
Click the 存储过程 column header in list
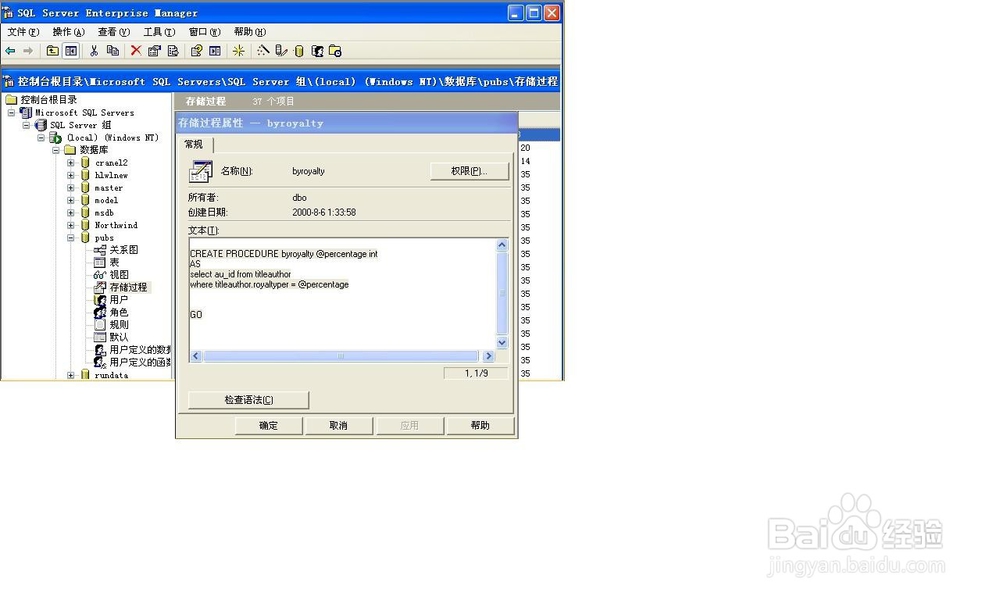pos(205,101)
